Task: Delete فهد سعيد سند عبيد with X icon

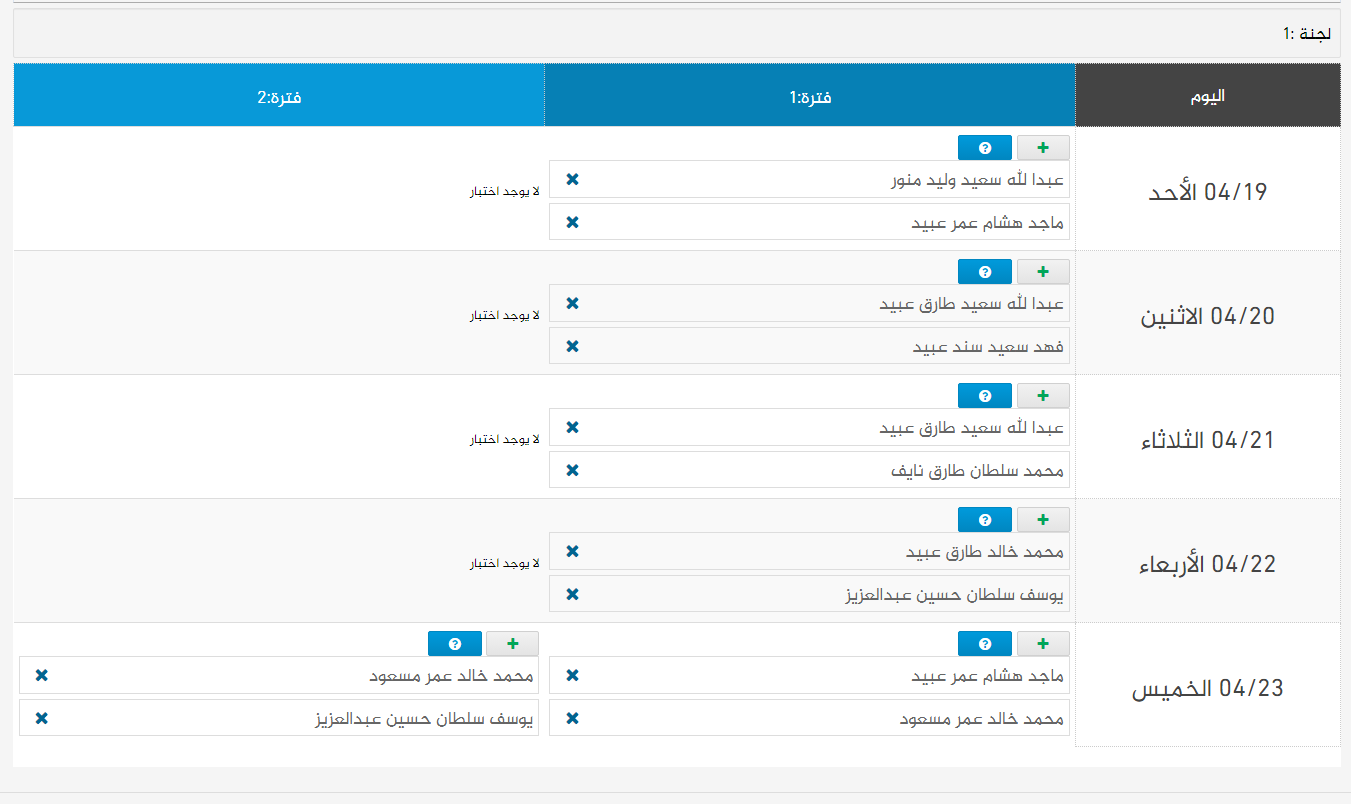Action: click(572, 346)
